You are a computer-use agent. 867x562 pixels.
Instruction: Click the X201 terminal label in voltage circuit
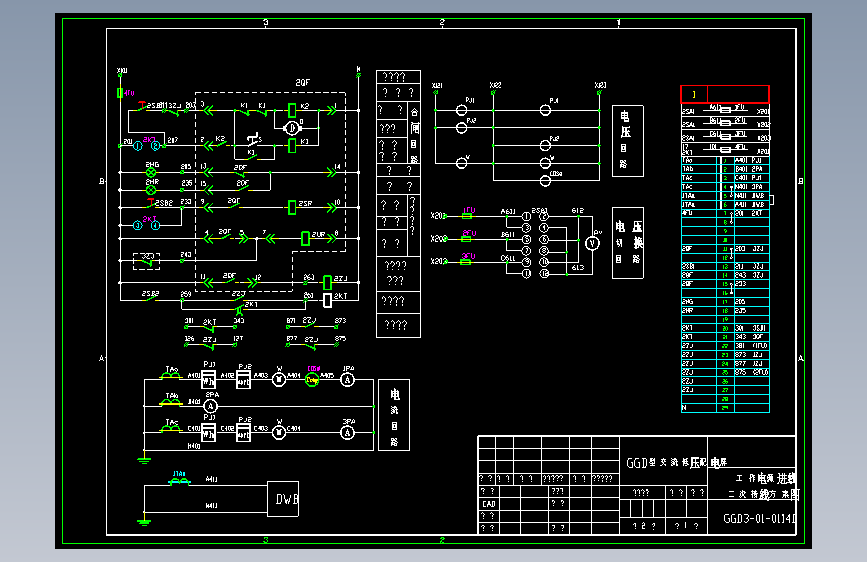pos(438,216)
